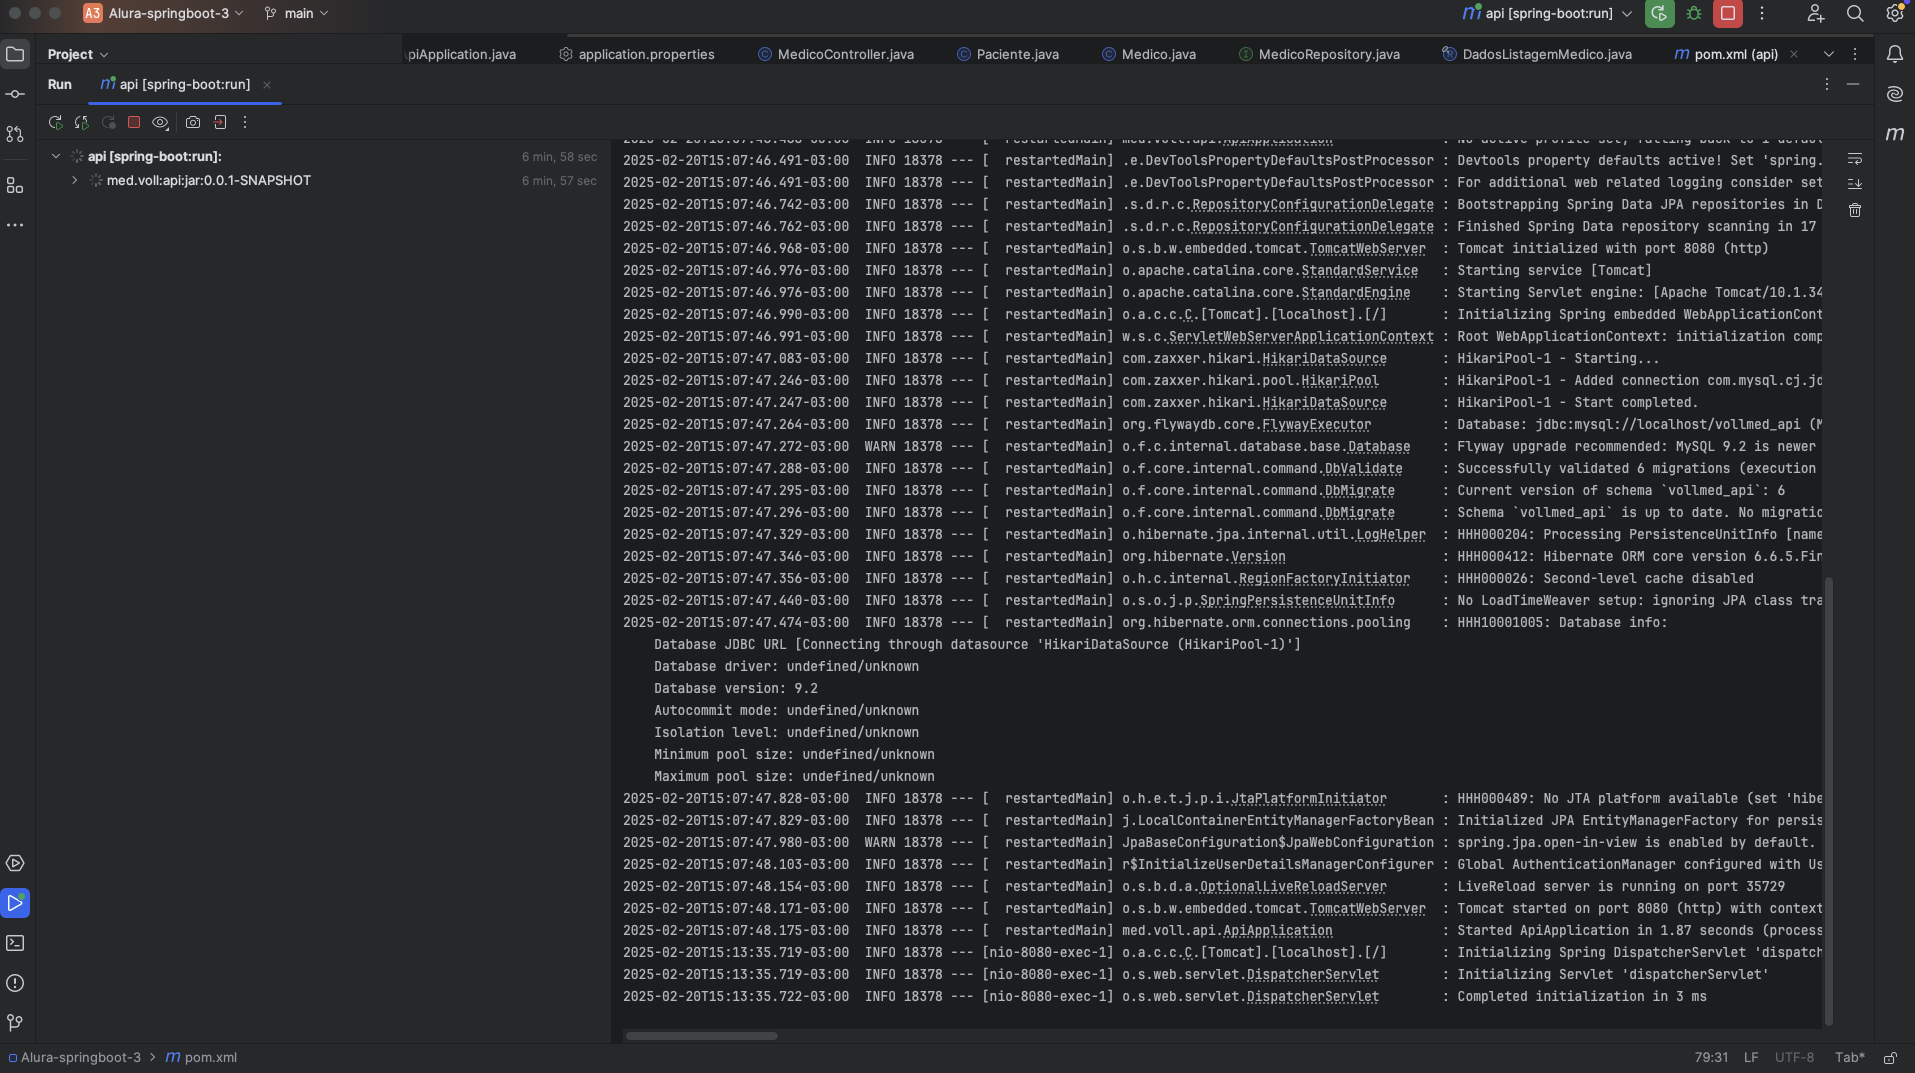The width and height of the screenshot is (1915, 1073).
Task: Click the vertical console scrollbar
Action: tap(1829, 800)
